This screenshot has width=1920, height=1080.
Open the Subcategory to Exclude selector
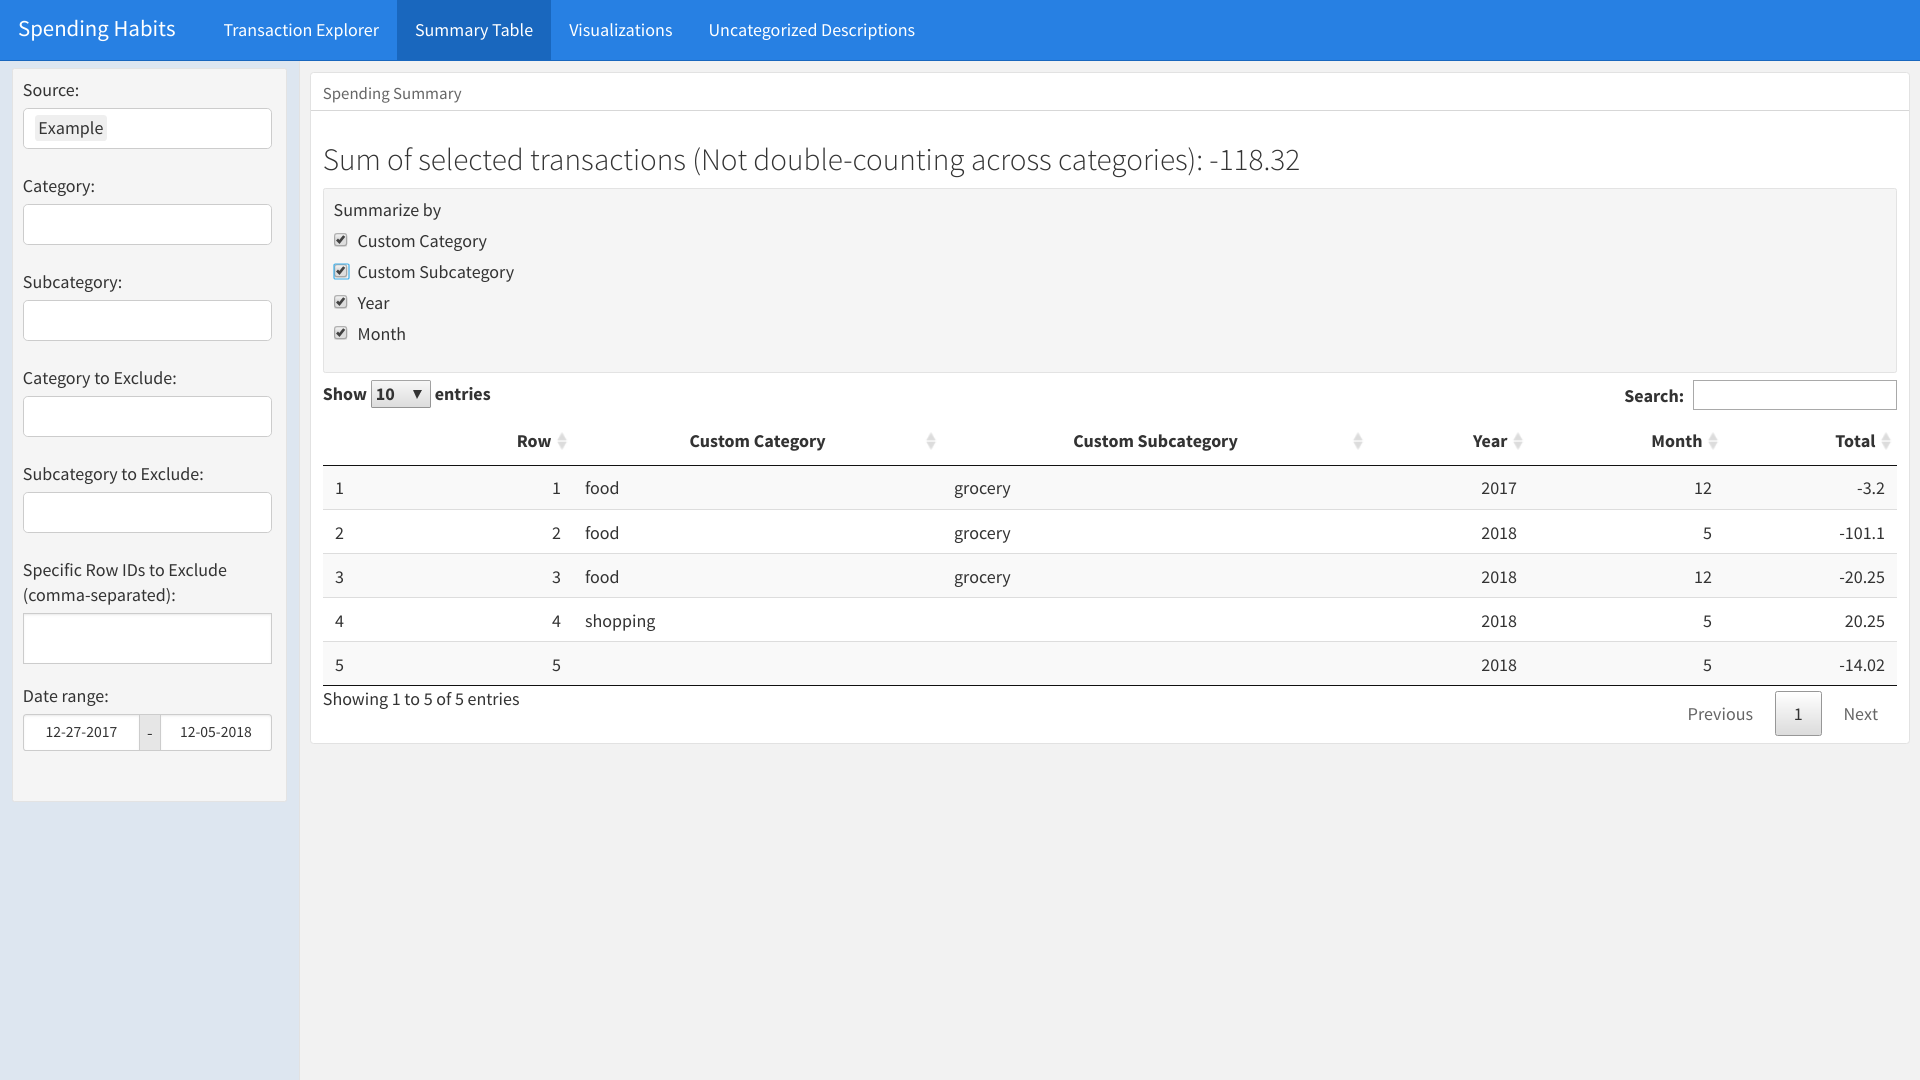[147, 512]
